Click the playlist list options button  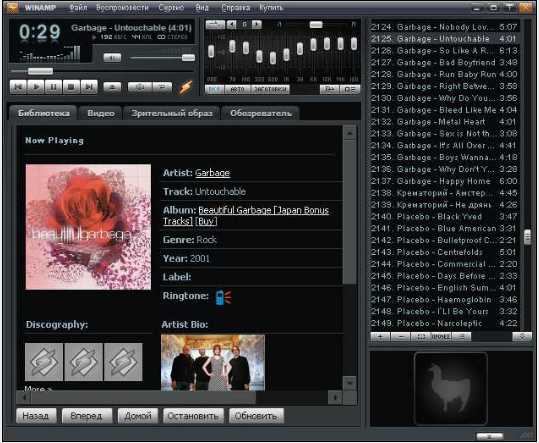pos(462,337)
